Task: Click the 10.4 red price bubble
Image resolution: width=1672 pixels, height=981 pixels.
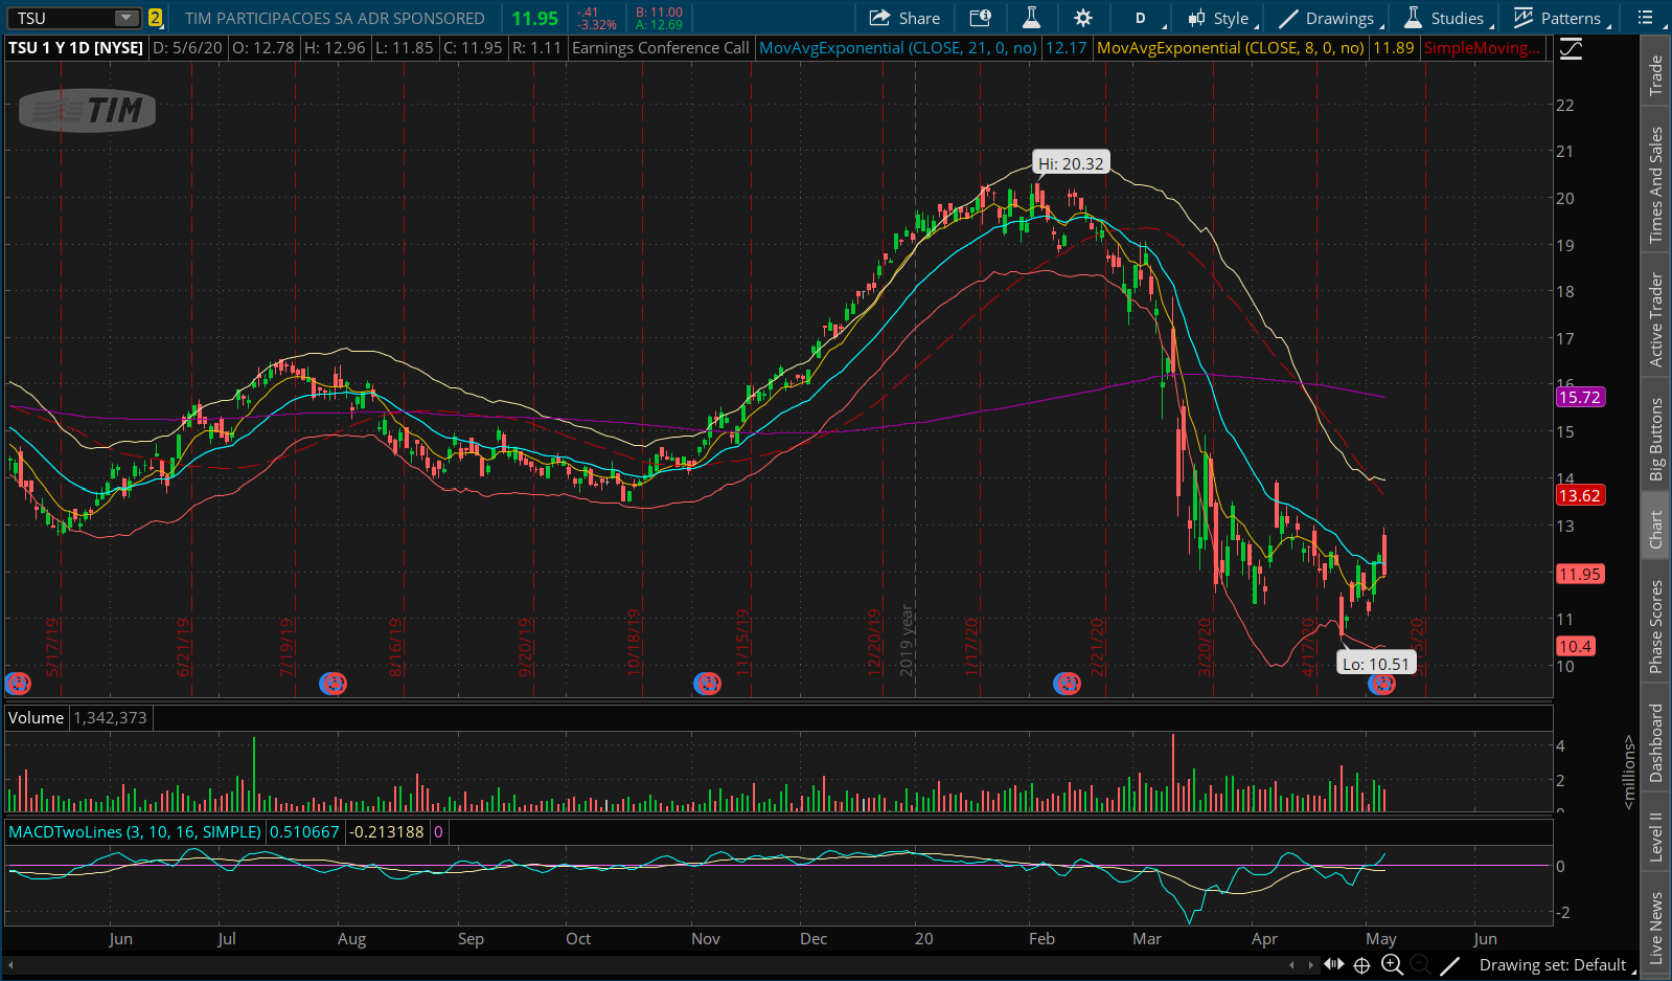Action: [1575, 647]
